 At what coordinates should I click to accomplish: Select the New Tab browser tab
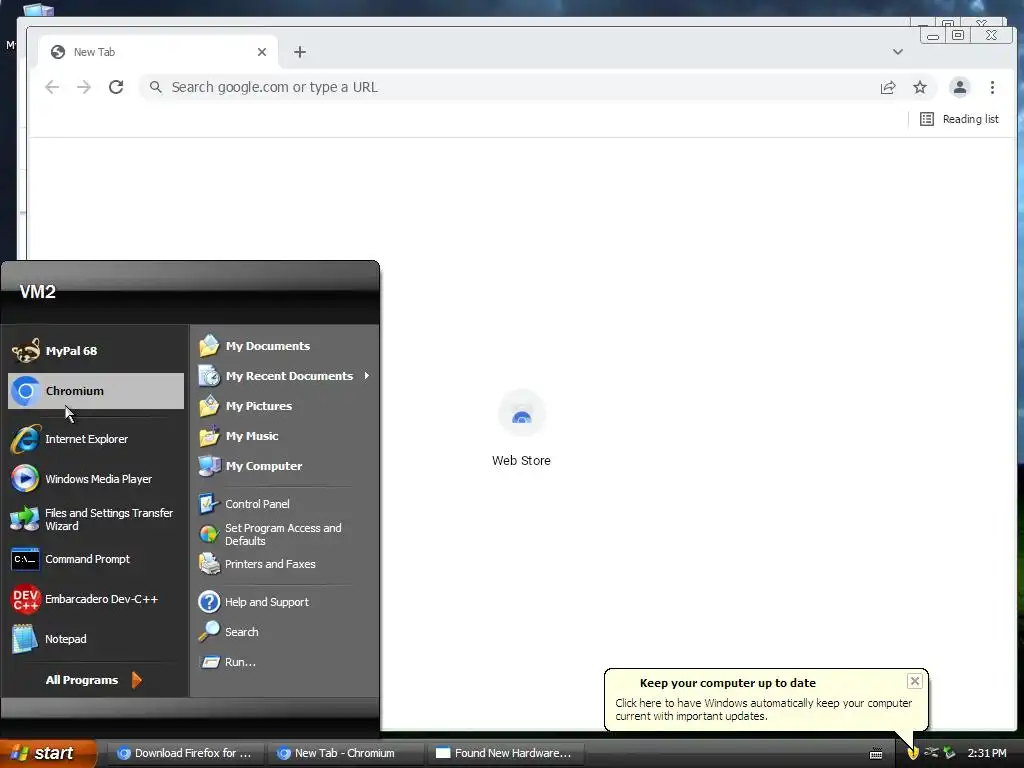tap(157, 52)
